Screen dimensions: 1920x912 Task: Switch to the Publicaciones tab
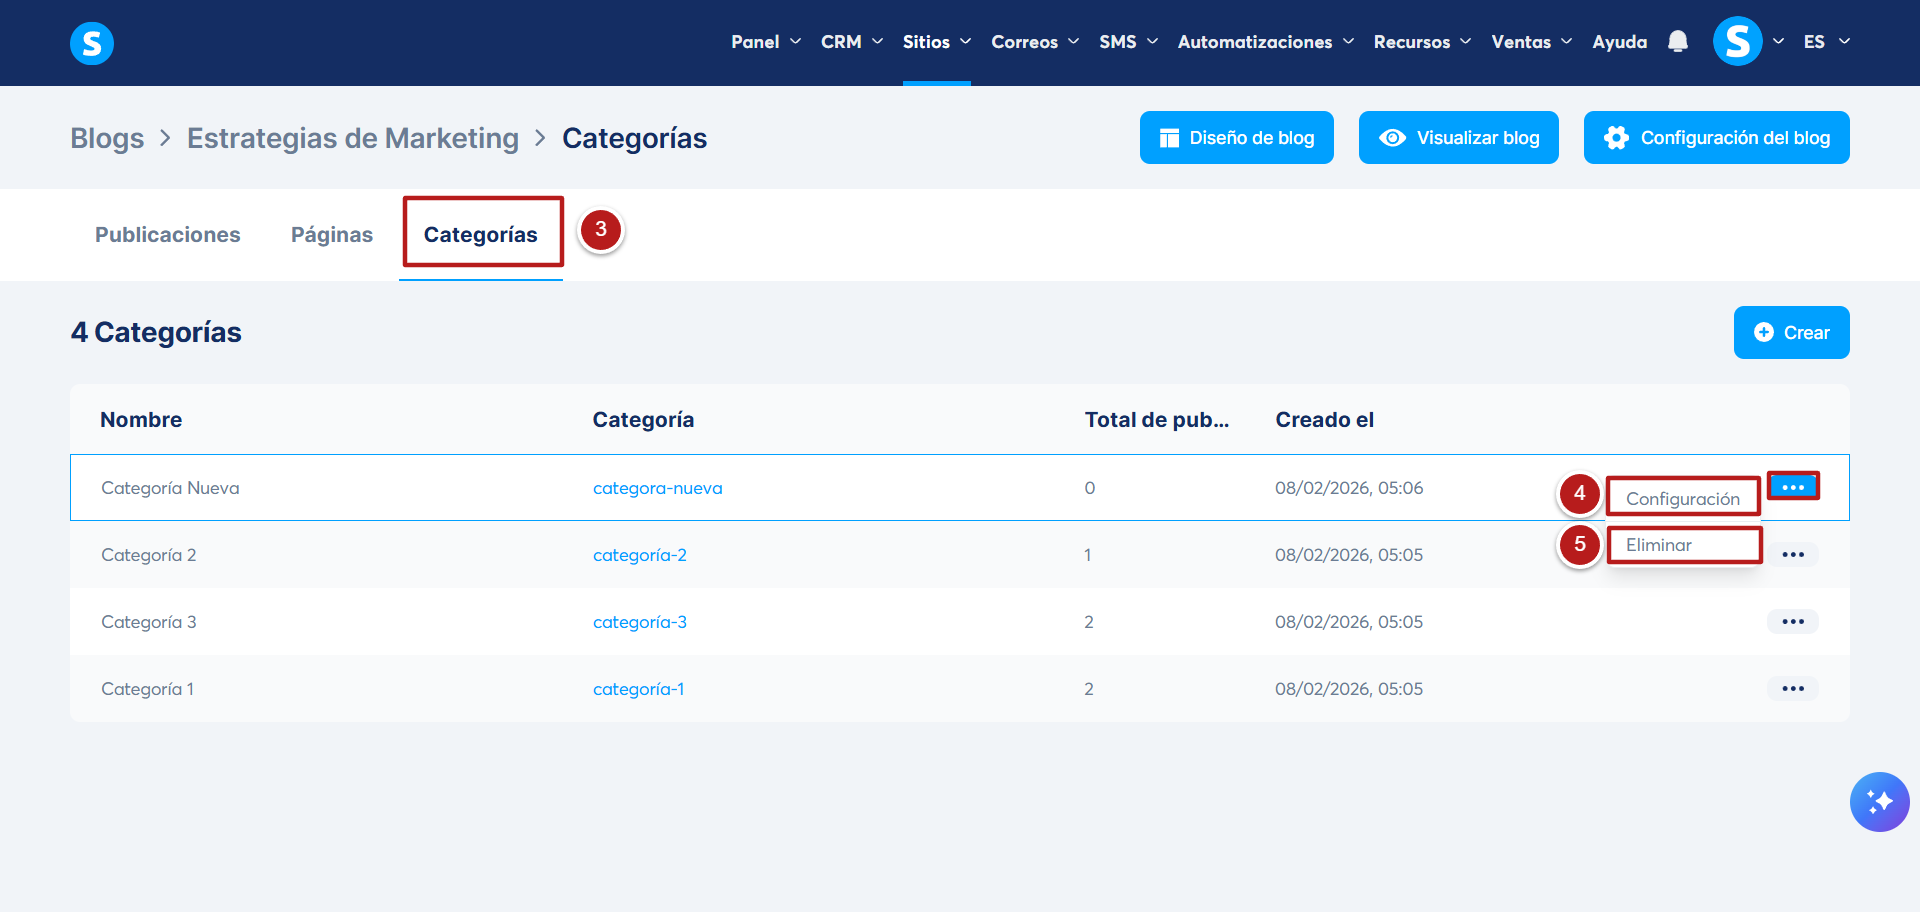(168, 235)
